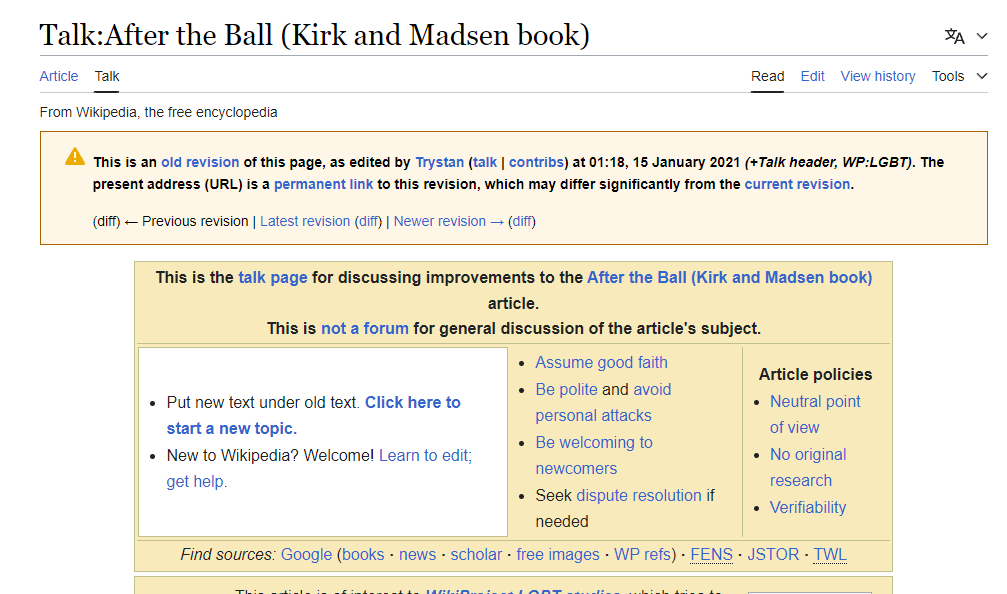Screen dimensions: 1007x594
Task: Open 'Be welcoming to newcomers' link
Action: (x=594, y=455)
